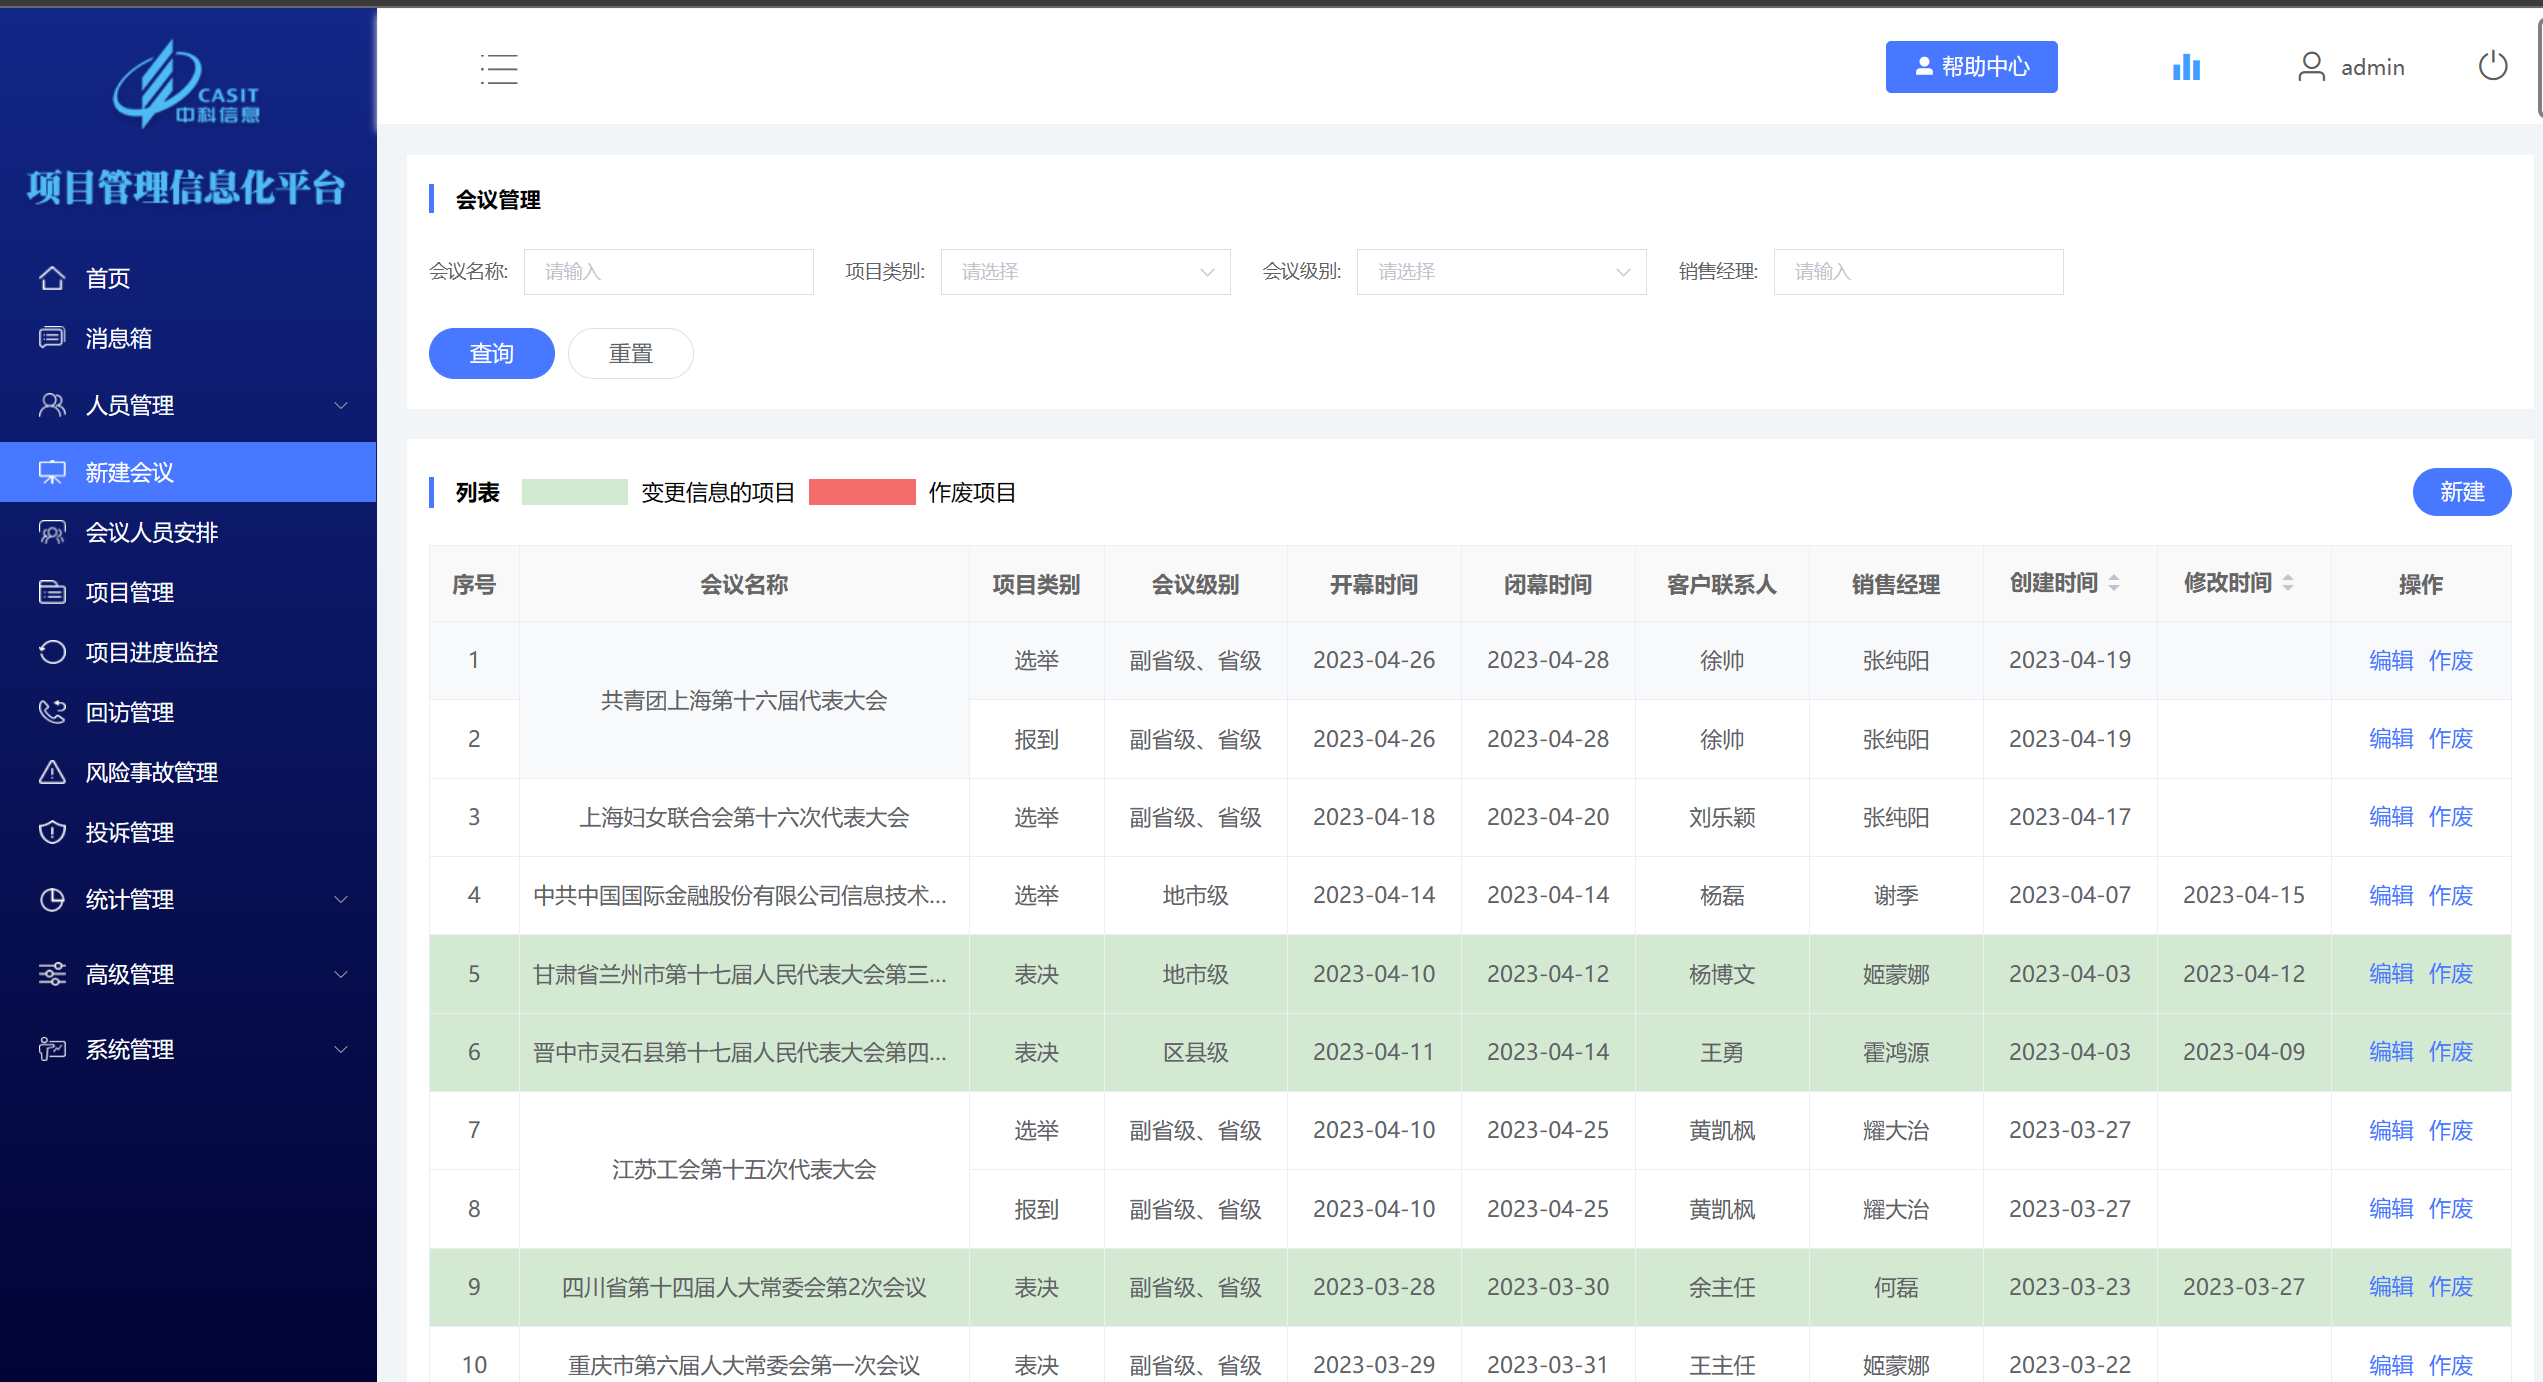Image resolution: width=2543 pixels, height=1382 pixels.
Task: Click the refresh circle icon beside 项目进度监控
Action: (x=52, y=652)
